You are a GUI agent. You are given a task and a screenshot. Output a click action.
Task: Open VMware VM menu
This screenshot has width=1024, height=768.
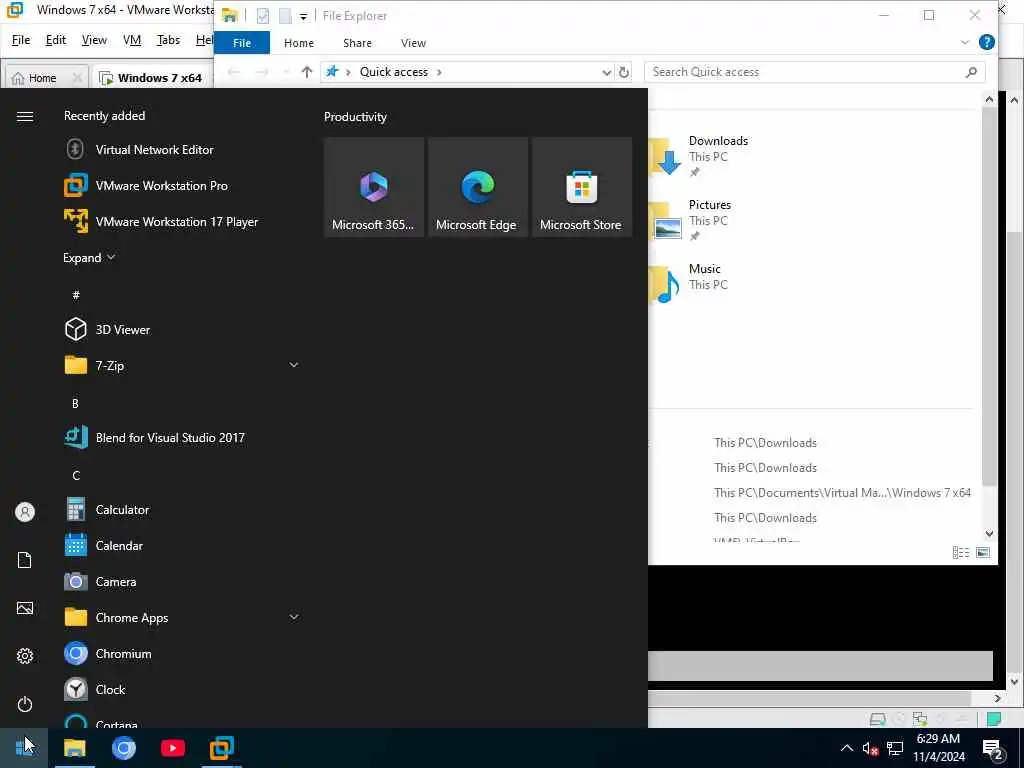pos(132,40)
